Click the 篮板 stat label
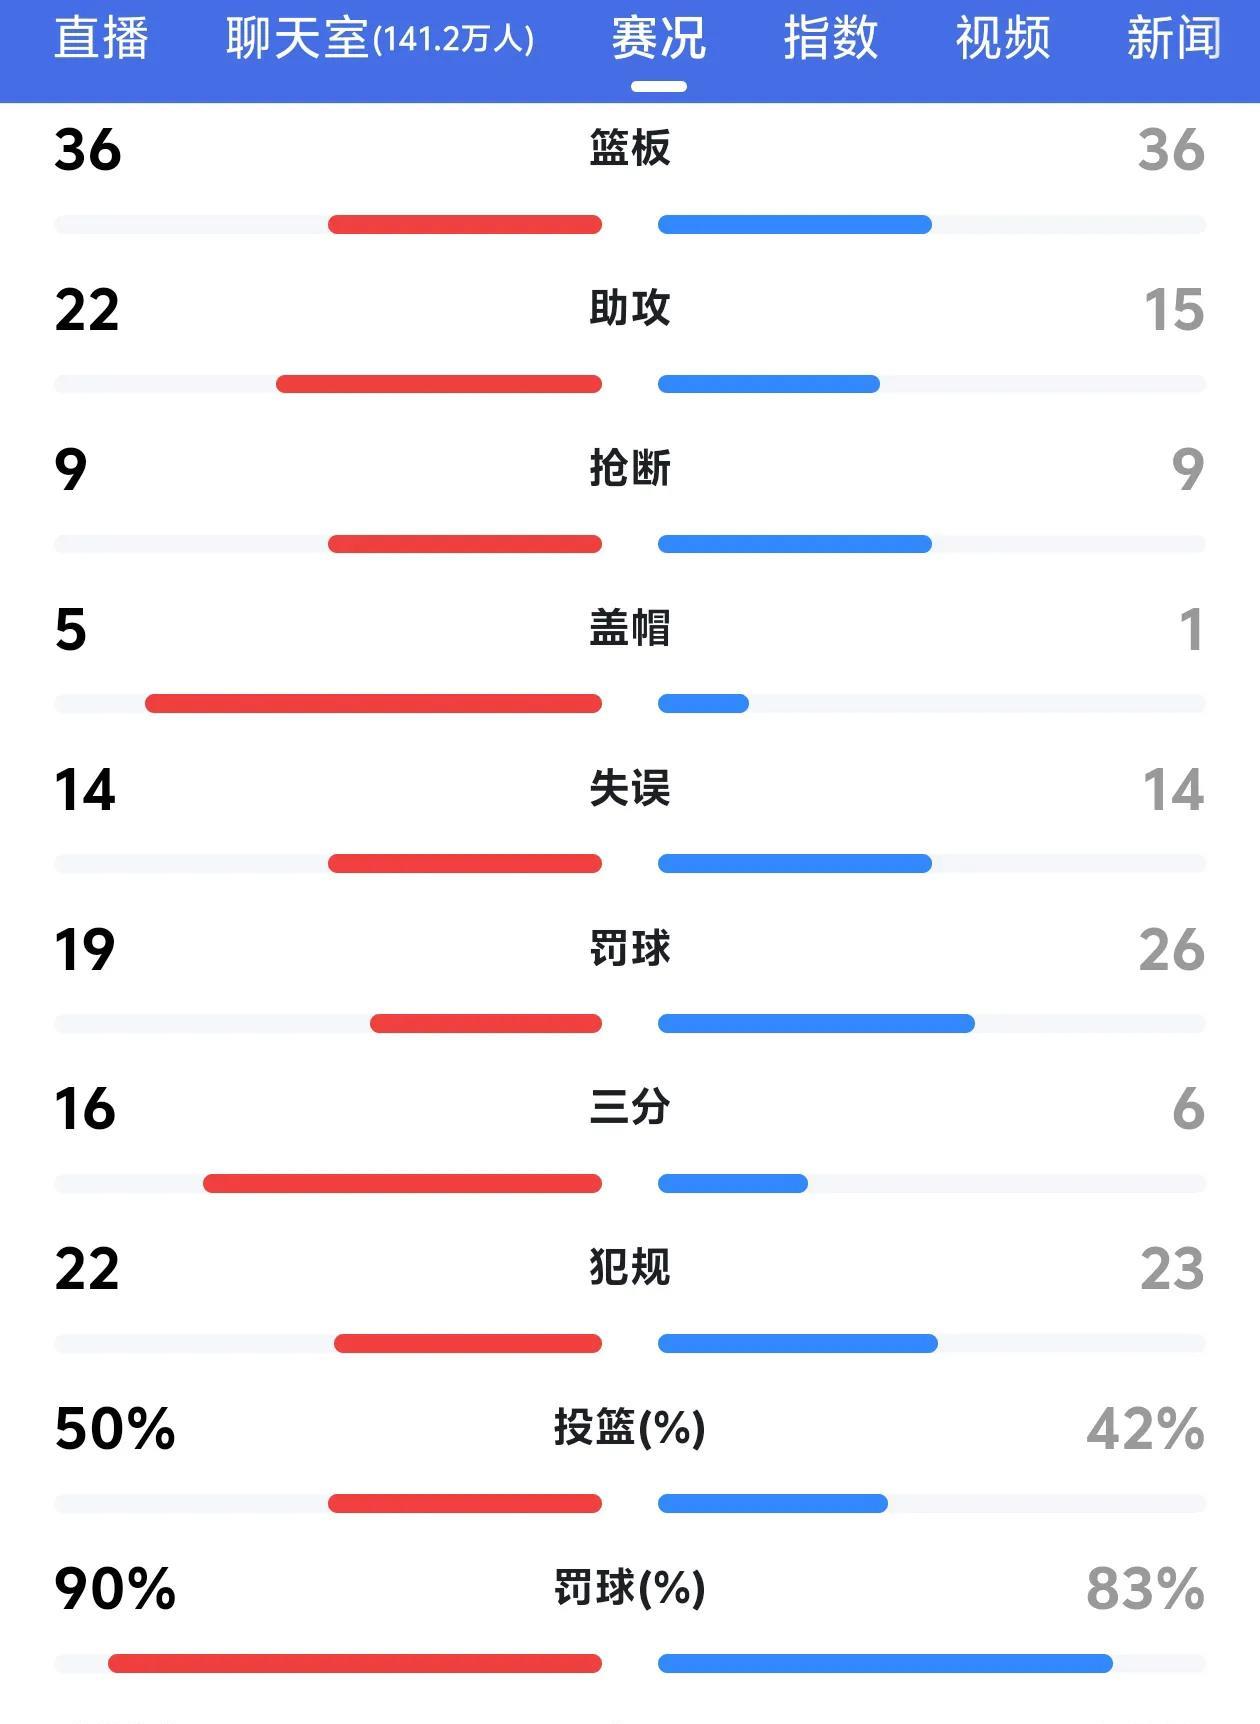The width and height of the screenshot is (1260, 1724). (x=630, y=148)
